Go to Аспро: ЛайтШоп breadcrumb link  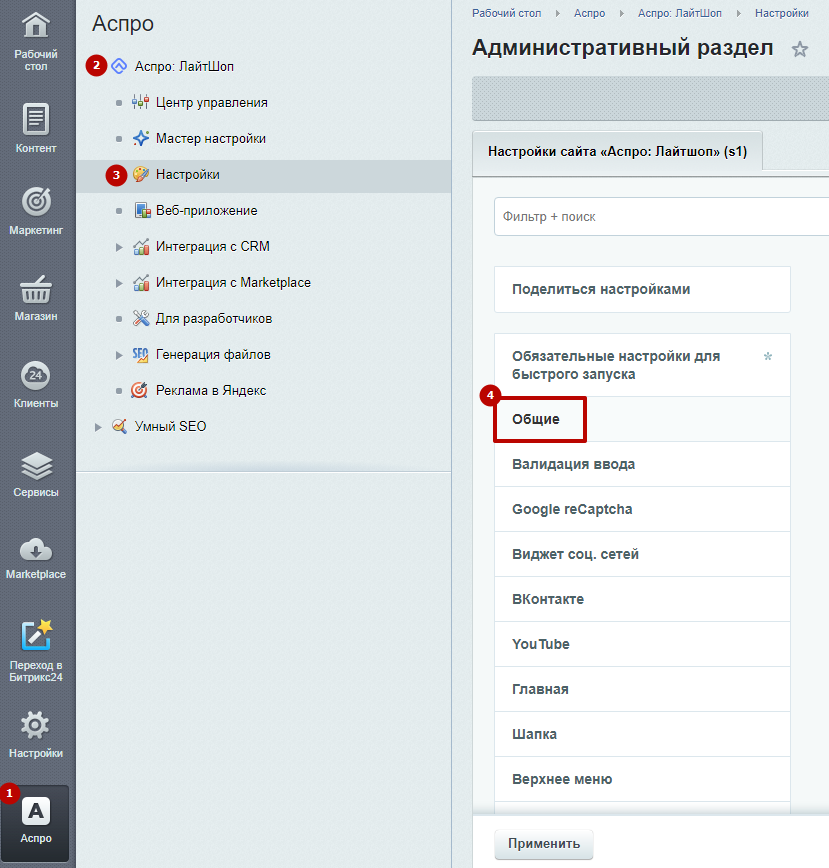(680, 13)
